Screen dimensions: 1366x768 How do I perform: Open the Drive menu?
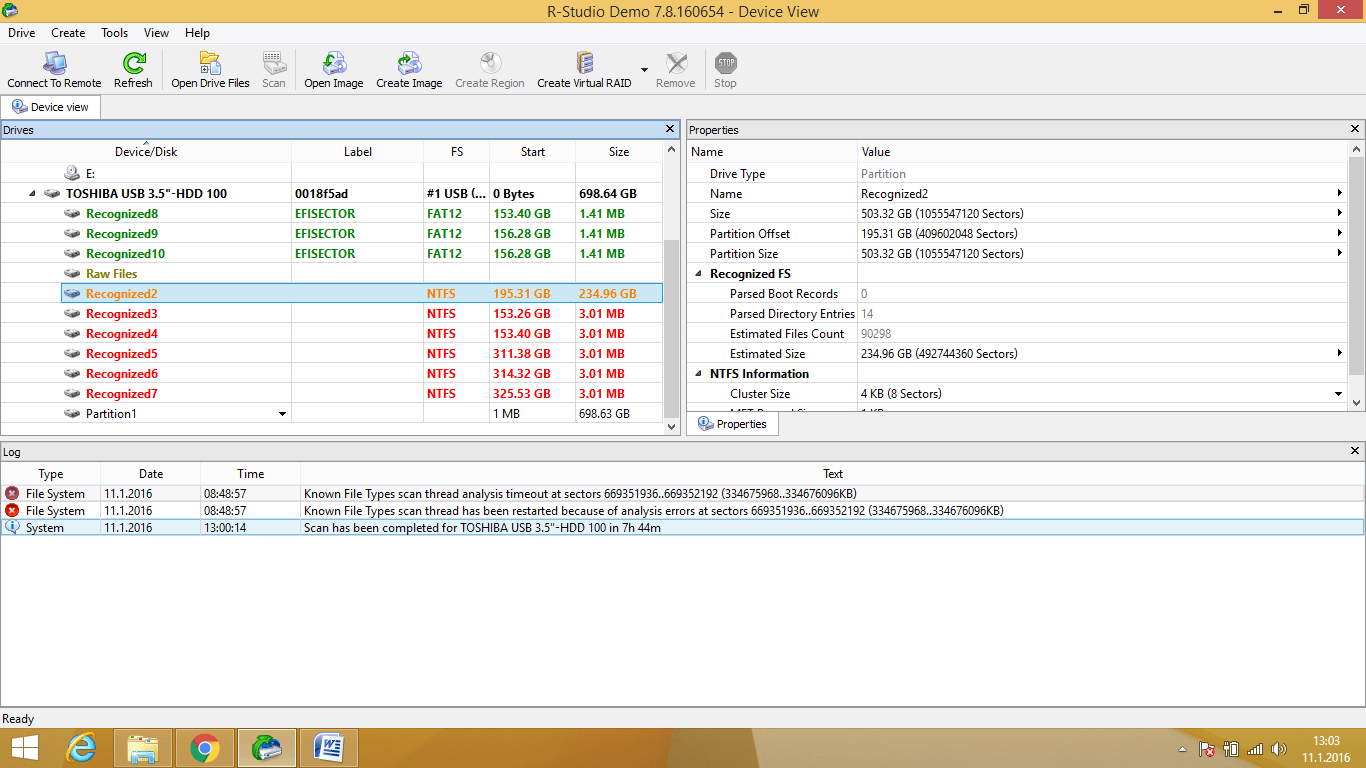tap(22, 33)
